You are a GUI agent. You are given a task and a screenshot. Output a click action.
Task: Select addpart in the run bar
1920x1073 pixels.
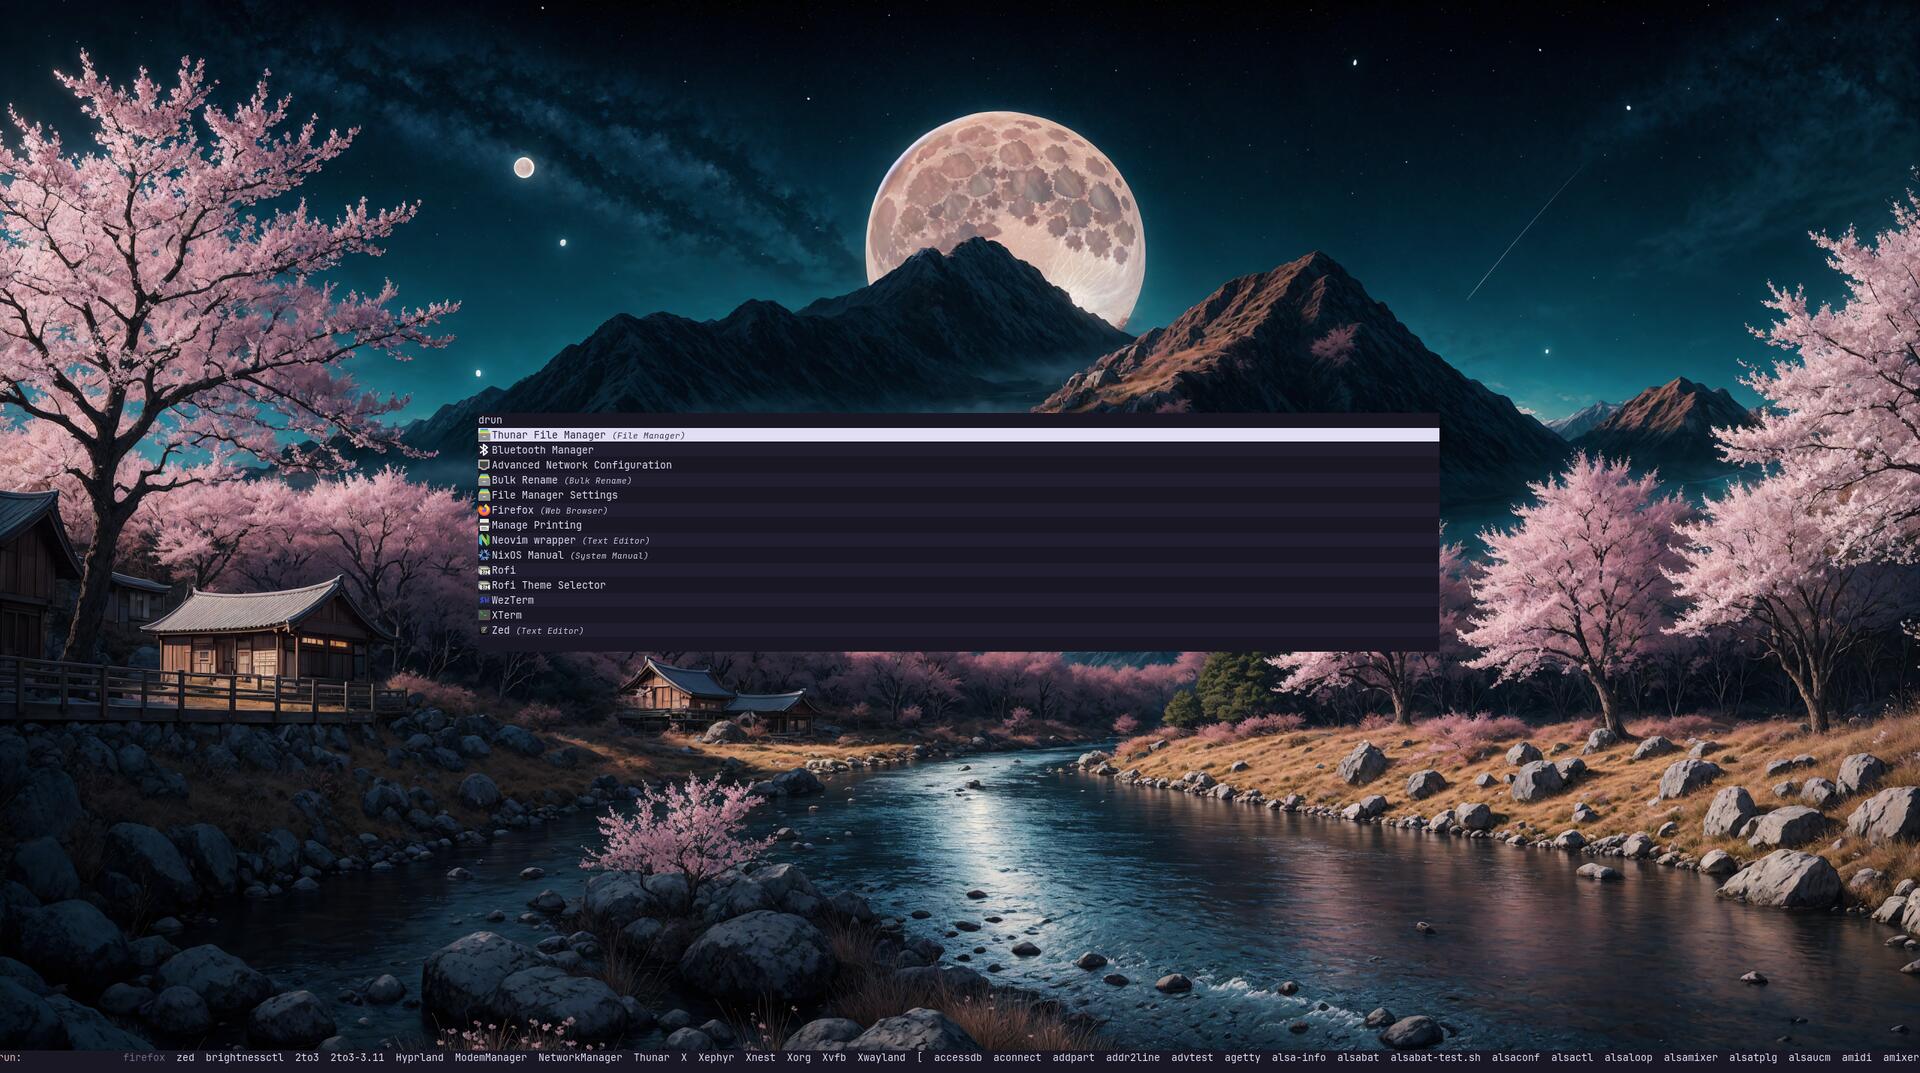1073,1057
